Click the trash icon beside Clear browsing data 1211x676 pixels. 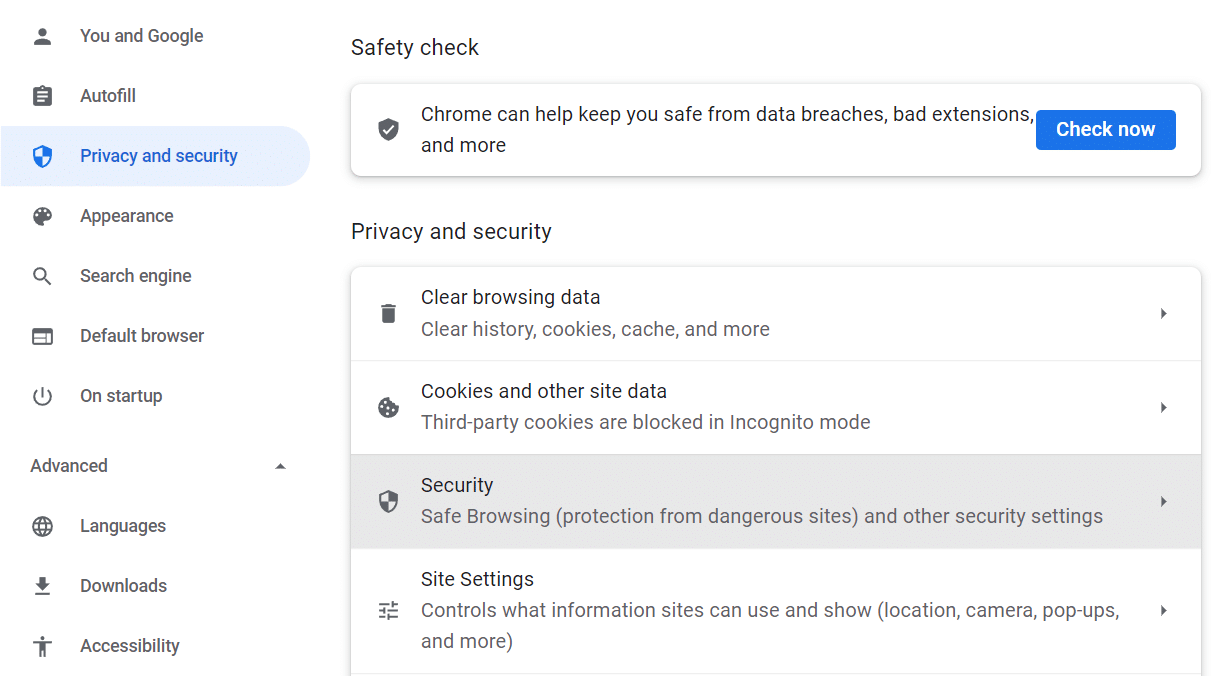(x=388, y=313)
